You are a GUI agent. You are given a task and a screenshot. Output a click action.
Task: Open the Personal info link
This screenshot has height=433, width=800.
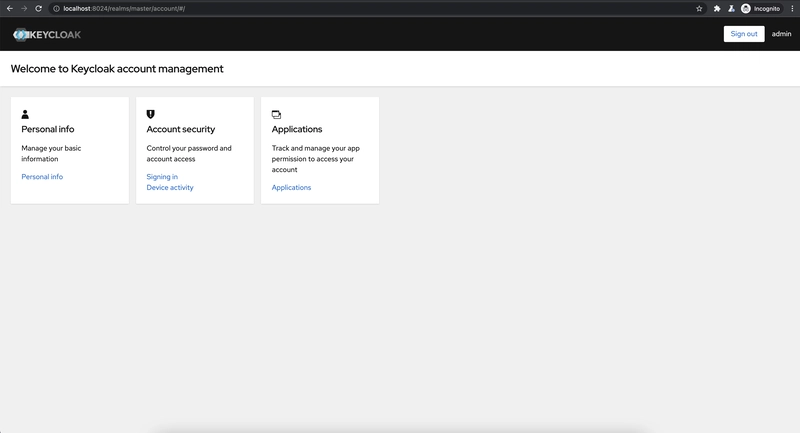coord(42,177)
